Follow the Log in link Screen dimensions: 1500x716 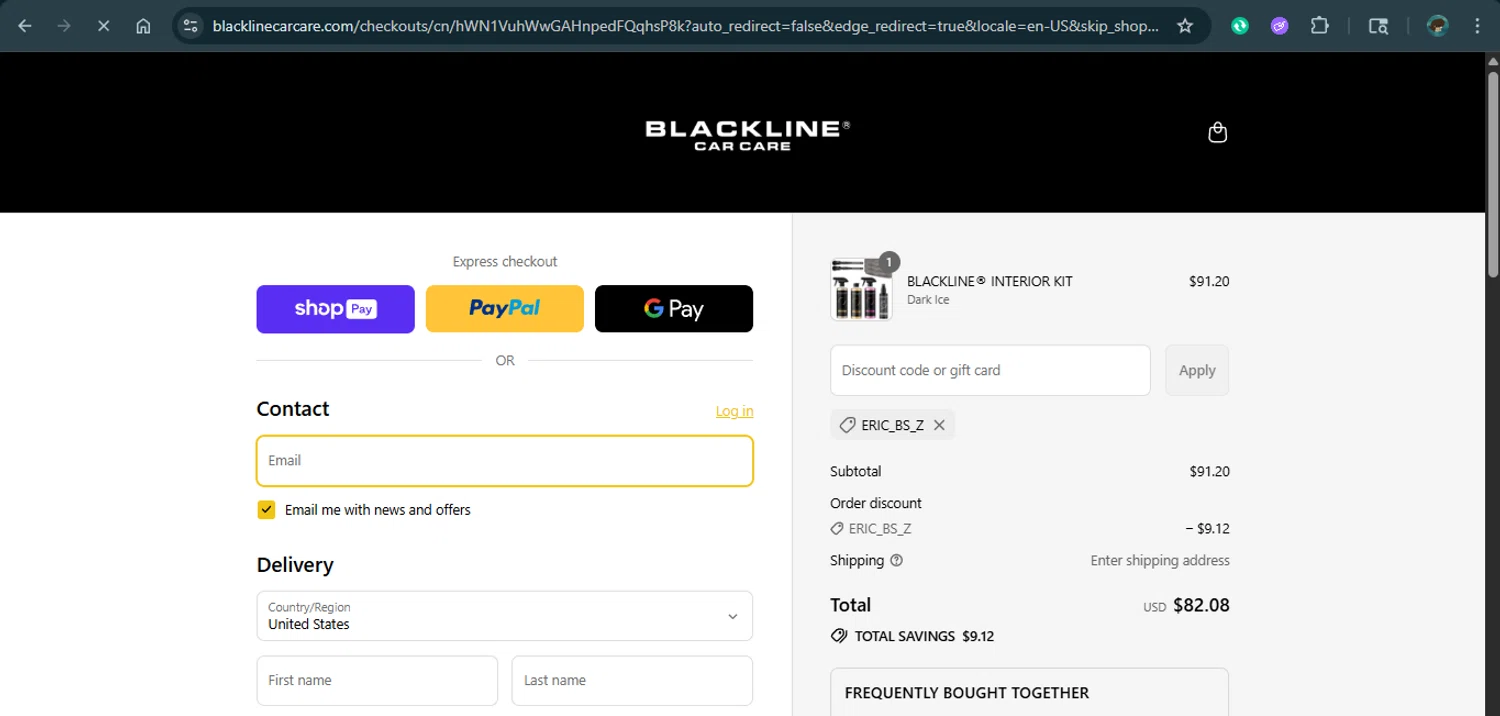(734, 411)
